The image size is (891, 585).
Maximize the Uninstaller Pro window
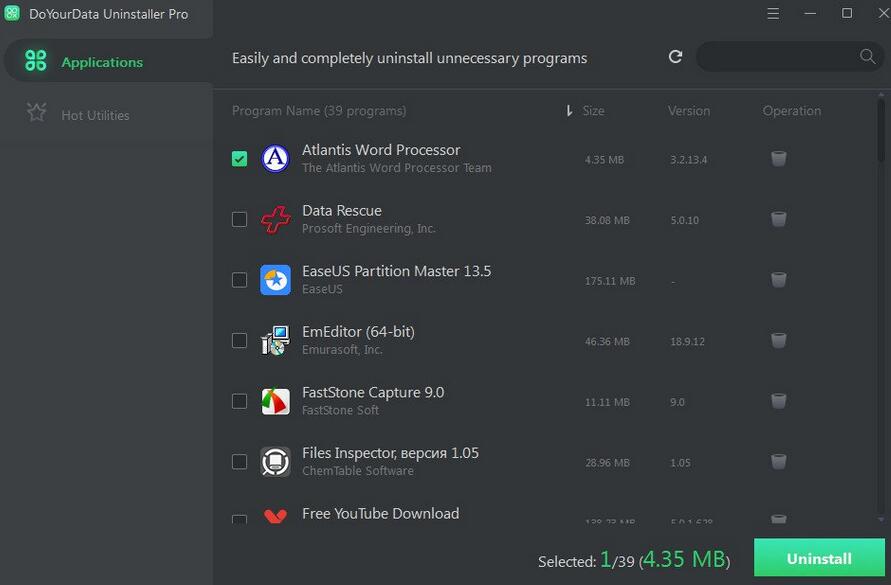847,13
